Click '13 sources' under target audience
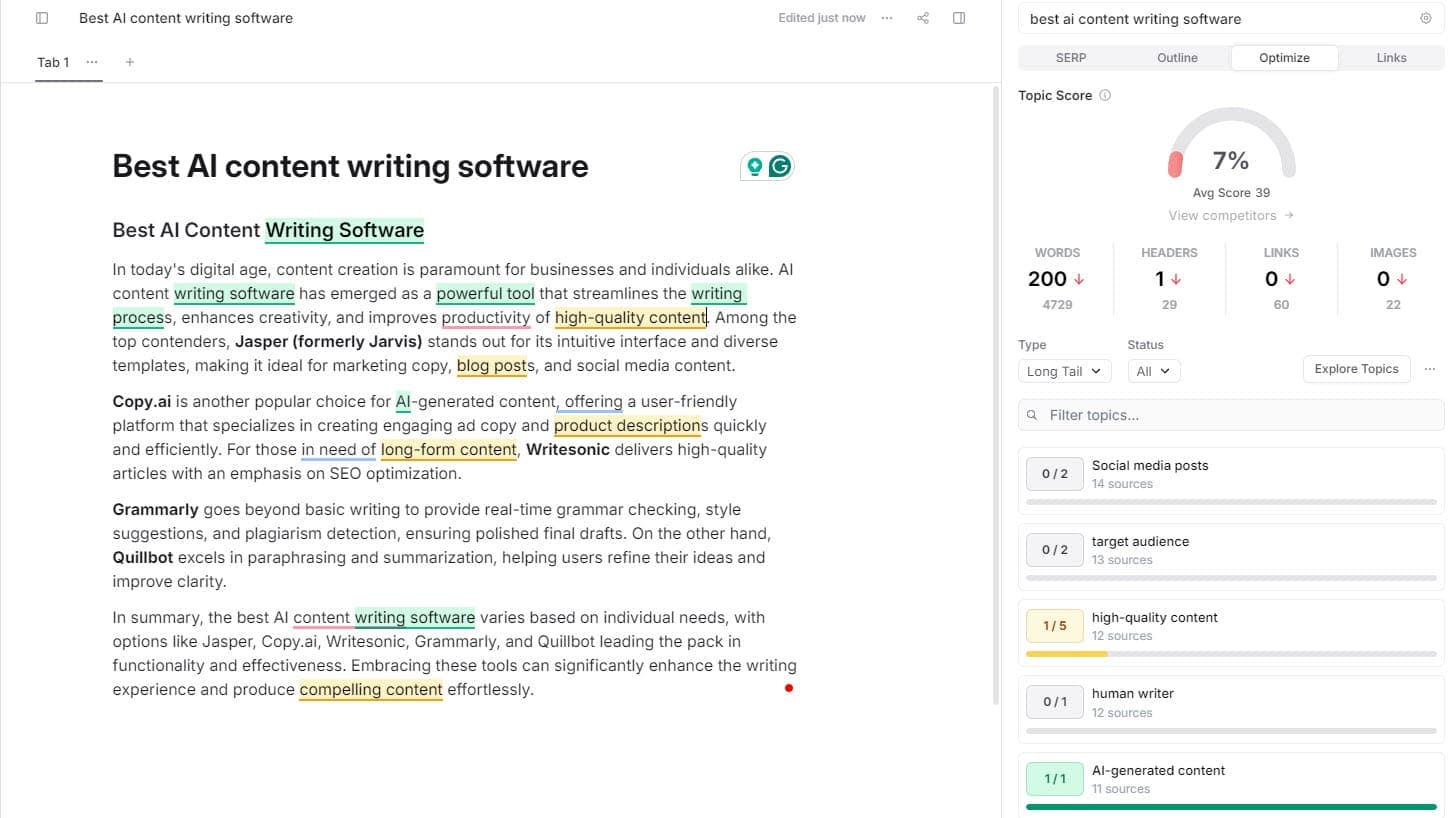The width and height of the screenshot is (1451, 818). click(x=1122, y=560)
